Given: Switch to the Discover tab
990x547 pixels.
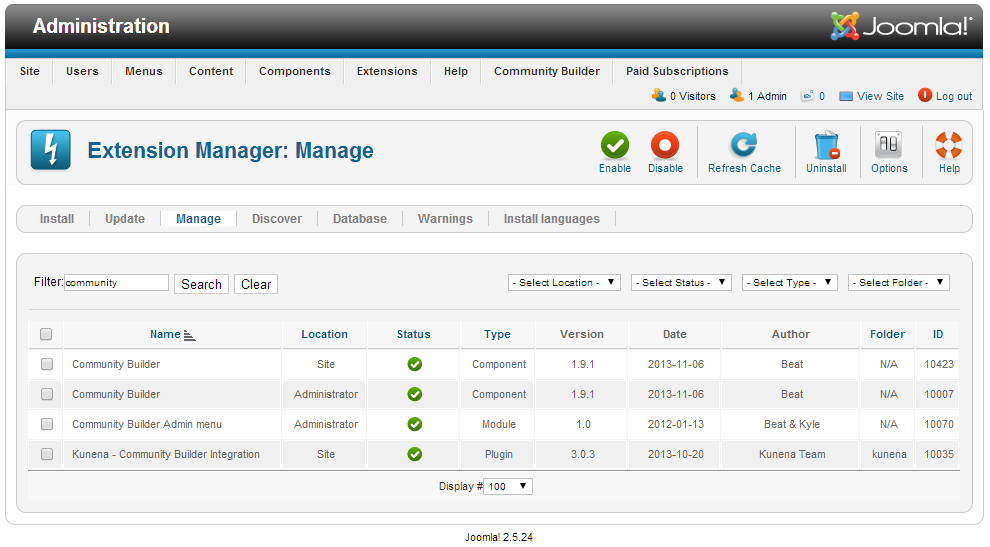Looking at the screenshot, I should (277, 219).
